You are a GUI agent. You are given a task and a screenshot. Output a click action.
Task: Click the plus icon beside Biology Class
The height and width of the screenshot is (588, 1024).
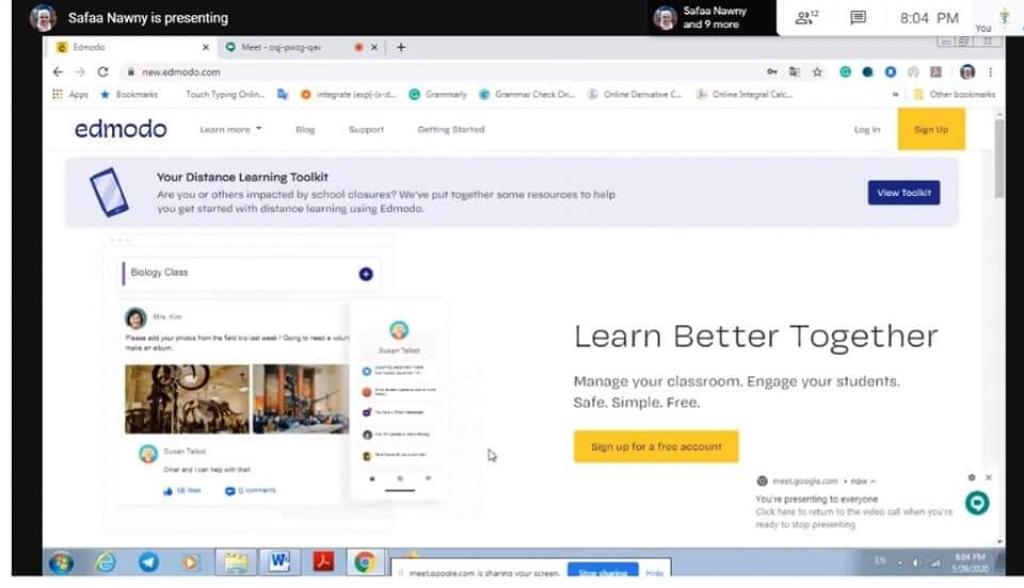pyautogui.click(x=366, y=273)
